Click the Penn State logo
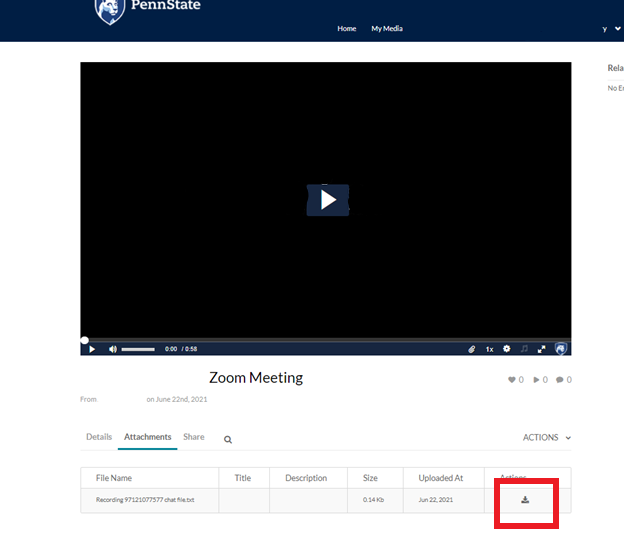Image resolution: width=624 pixels, height=545 pixels. pos(148,10)
